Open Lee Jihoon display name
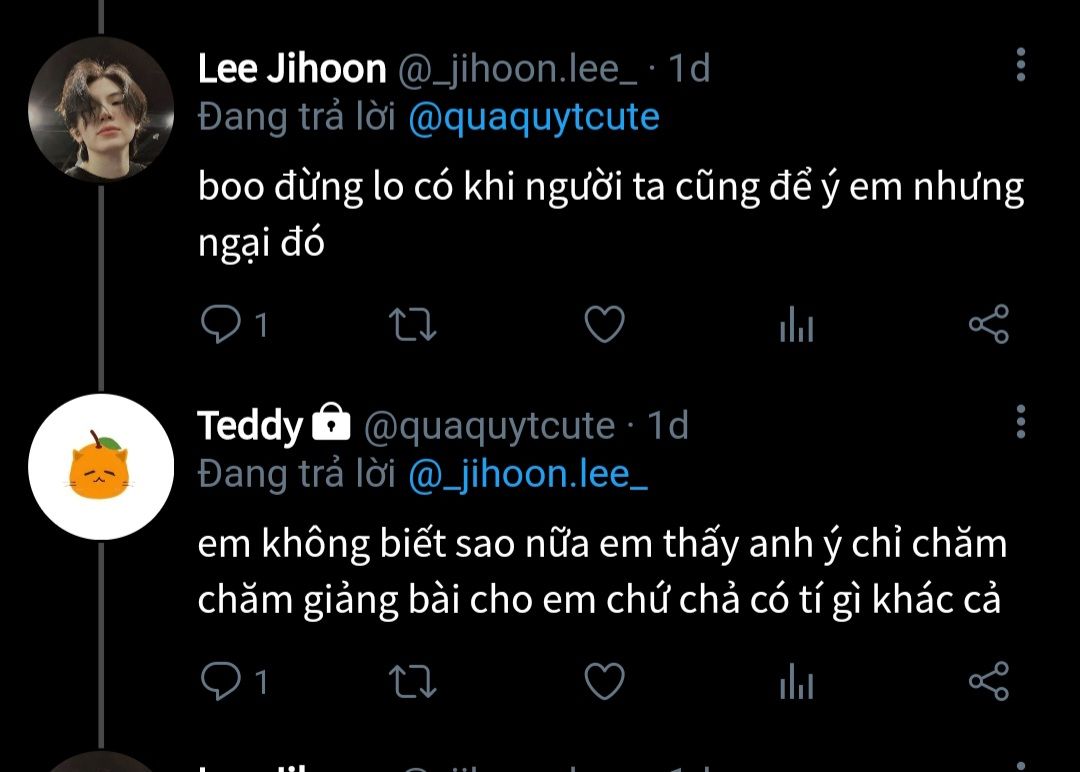The height and width of the screenshot is (772, 1080). [292, 69]
